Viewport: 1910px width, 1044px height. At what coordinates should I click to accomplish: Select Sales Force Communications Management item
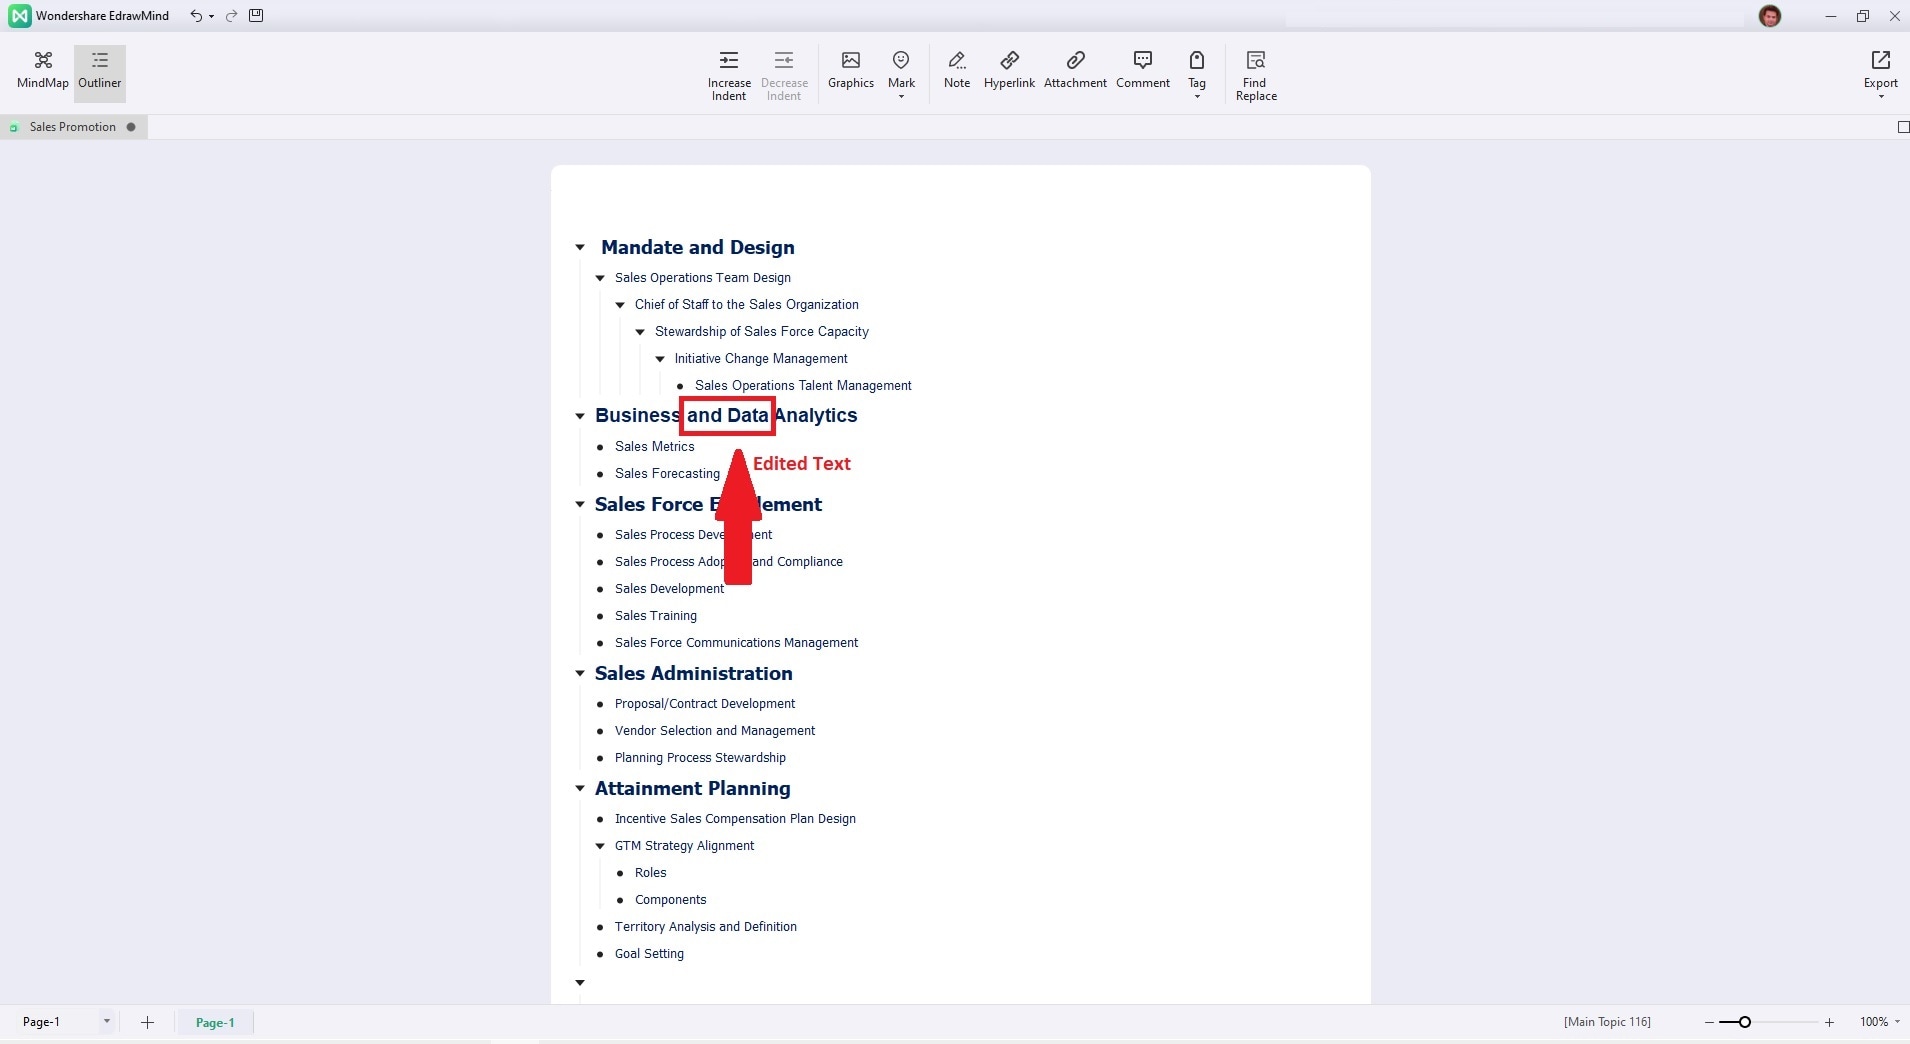click(736, 643)
